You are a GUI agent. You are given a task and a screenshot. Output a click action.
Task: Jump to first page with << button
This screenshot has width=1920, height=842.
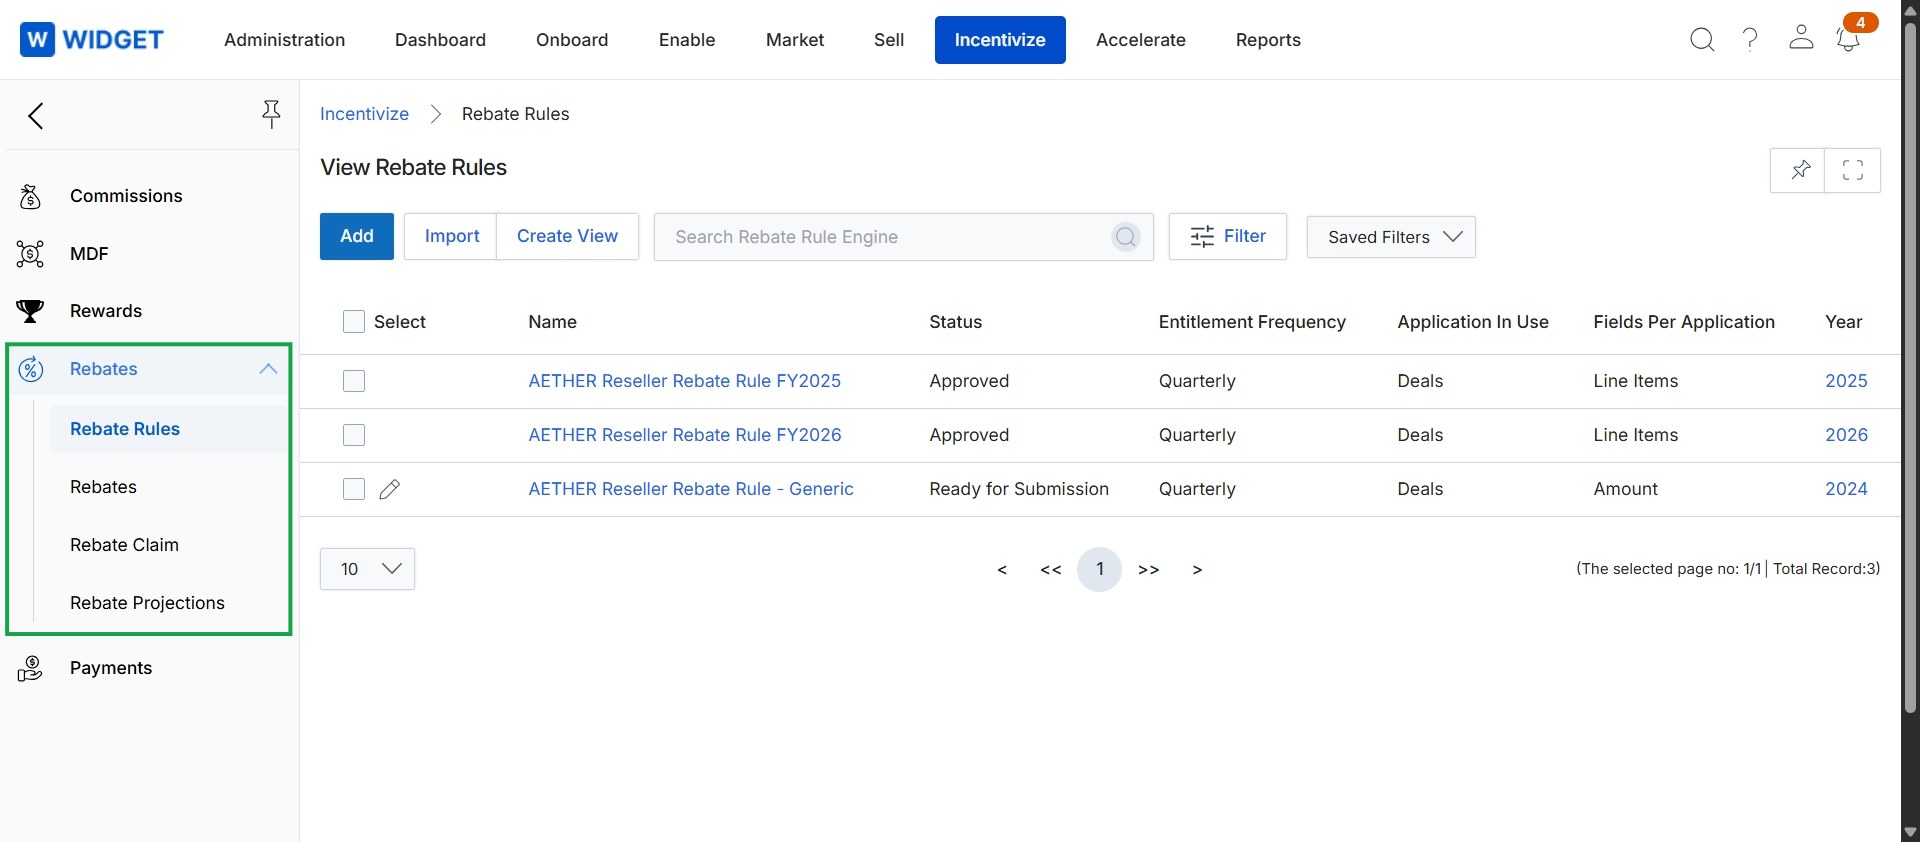point(1051,570)
